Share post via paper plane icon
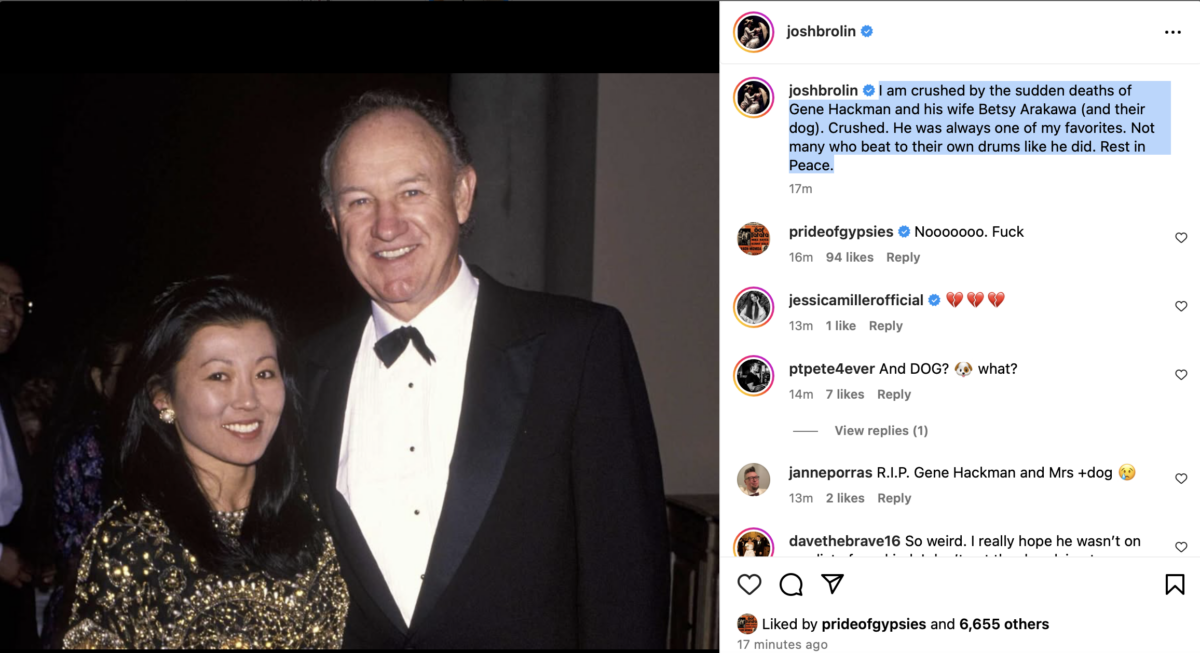Image resolution: width=1200 pixels, height=653 pixels. tap(832, 584)
